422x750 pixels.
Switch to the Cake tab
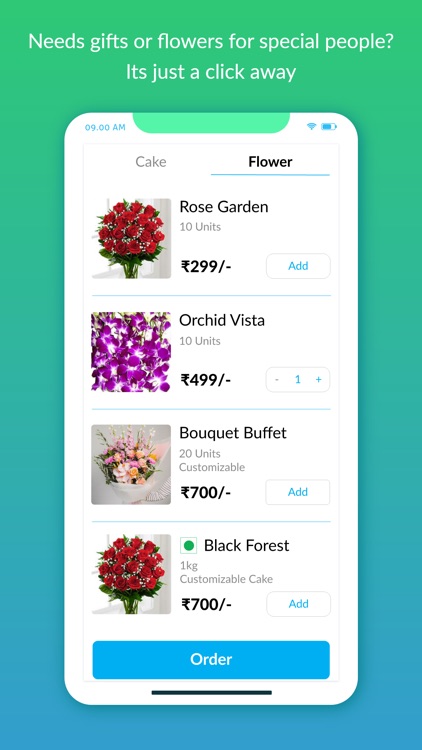(151, 162)
